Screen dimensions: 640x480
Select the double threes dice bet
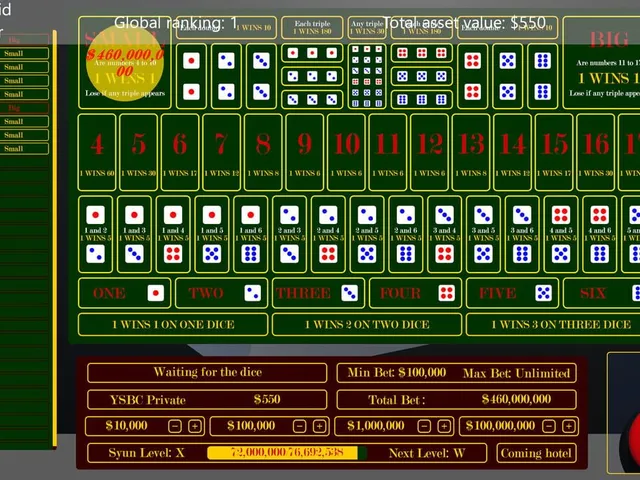pos(262,76)
